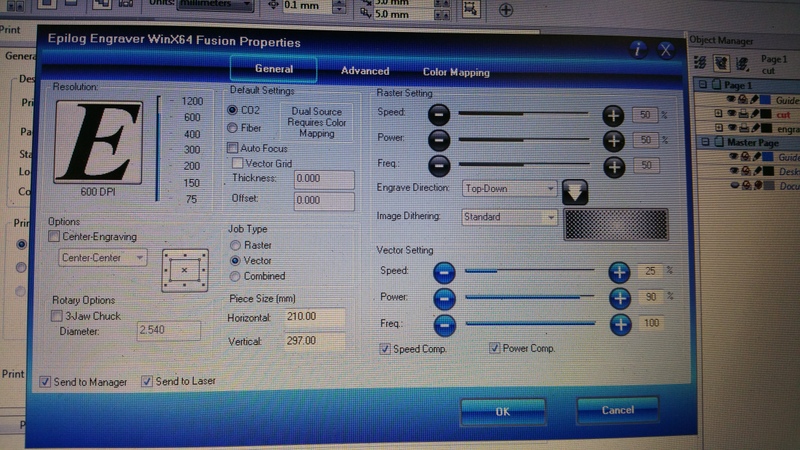800x450 pixels.
Task: Click the highlighted middle Object Manager toolbar icon
Action: pyautogui.click(x=721, y=63)
